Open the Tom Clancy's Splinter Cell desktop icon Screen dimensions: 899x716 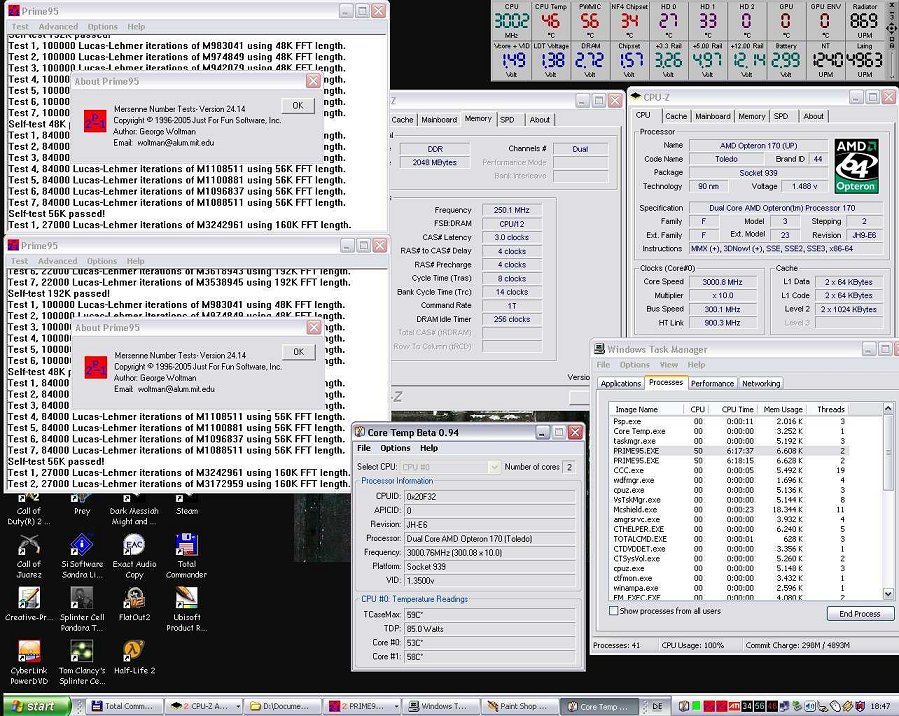point(82,663)
